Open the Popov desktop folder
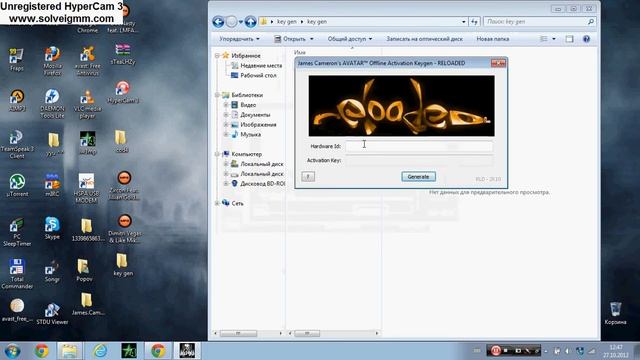The height and width of the screenshot is (360, 640). [x=84, y=270]
